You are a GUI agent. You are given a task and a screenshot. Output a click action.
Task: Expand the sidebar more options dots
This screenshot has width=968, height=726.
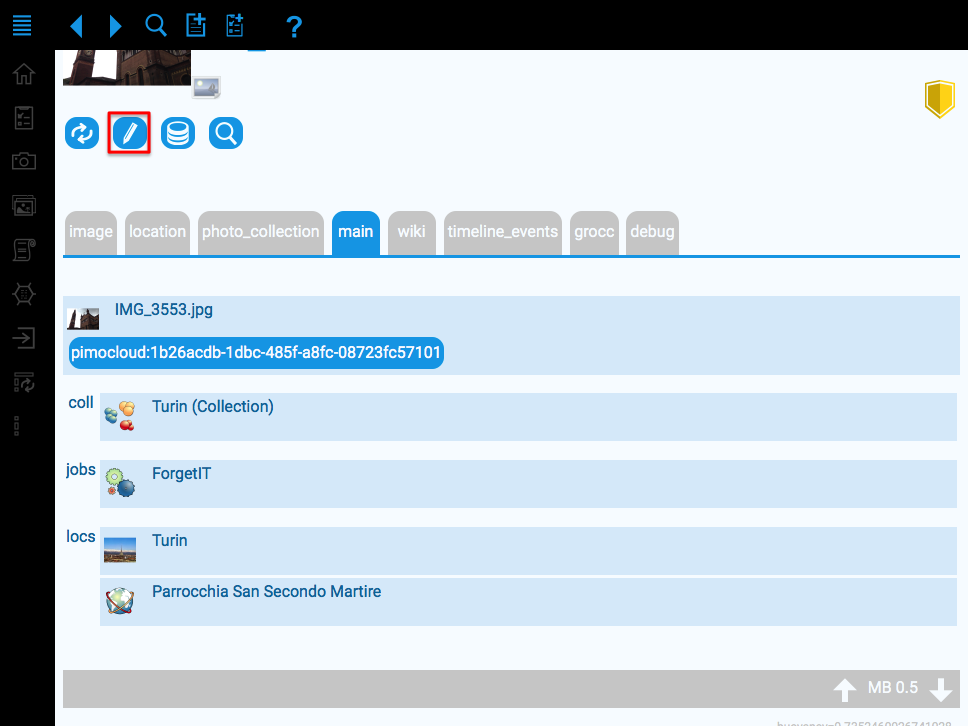point(17,426)
